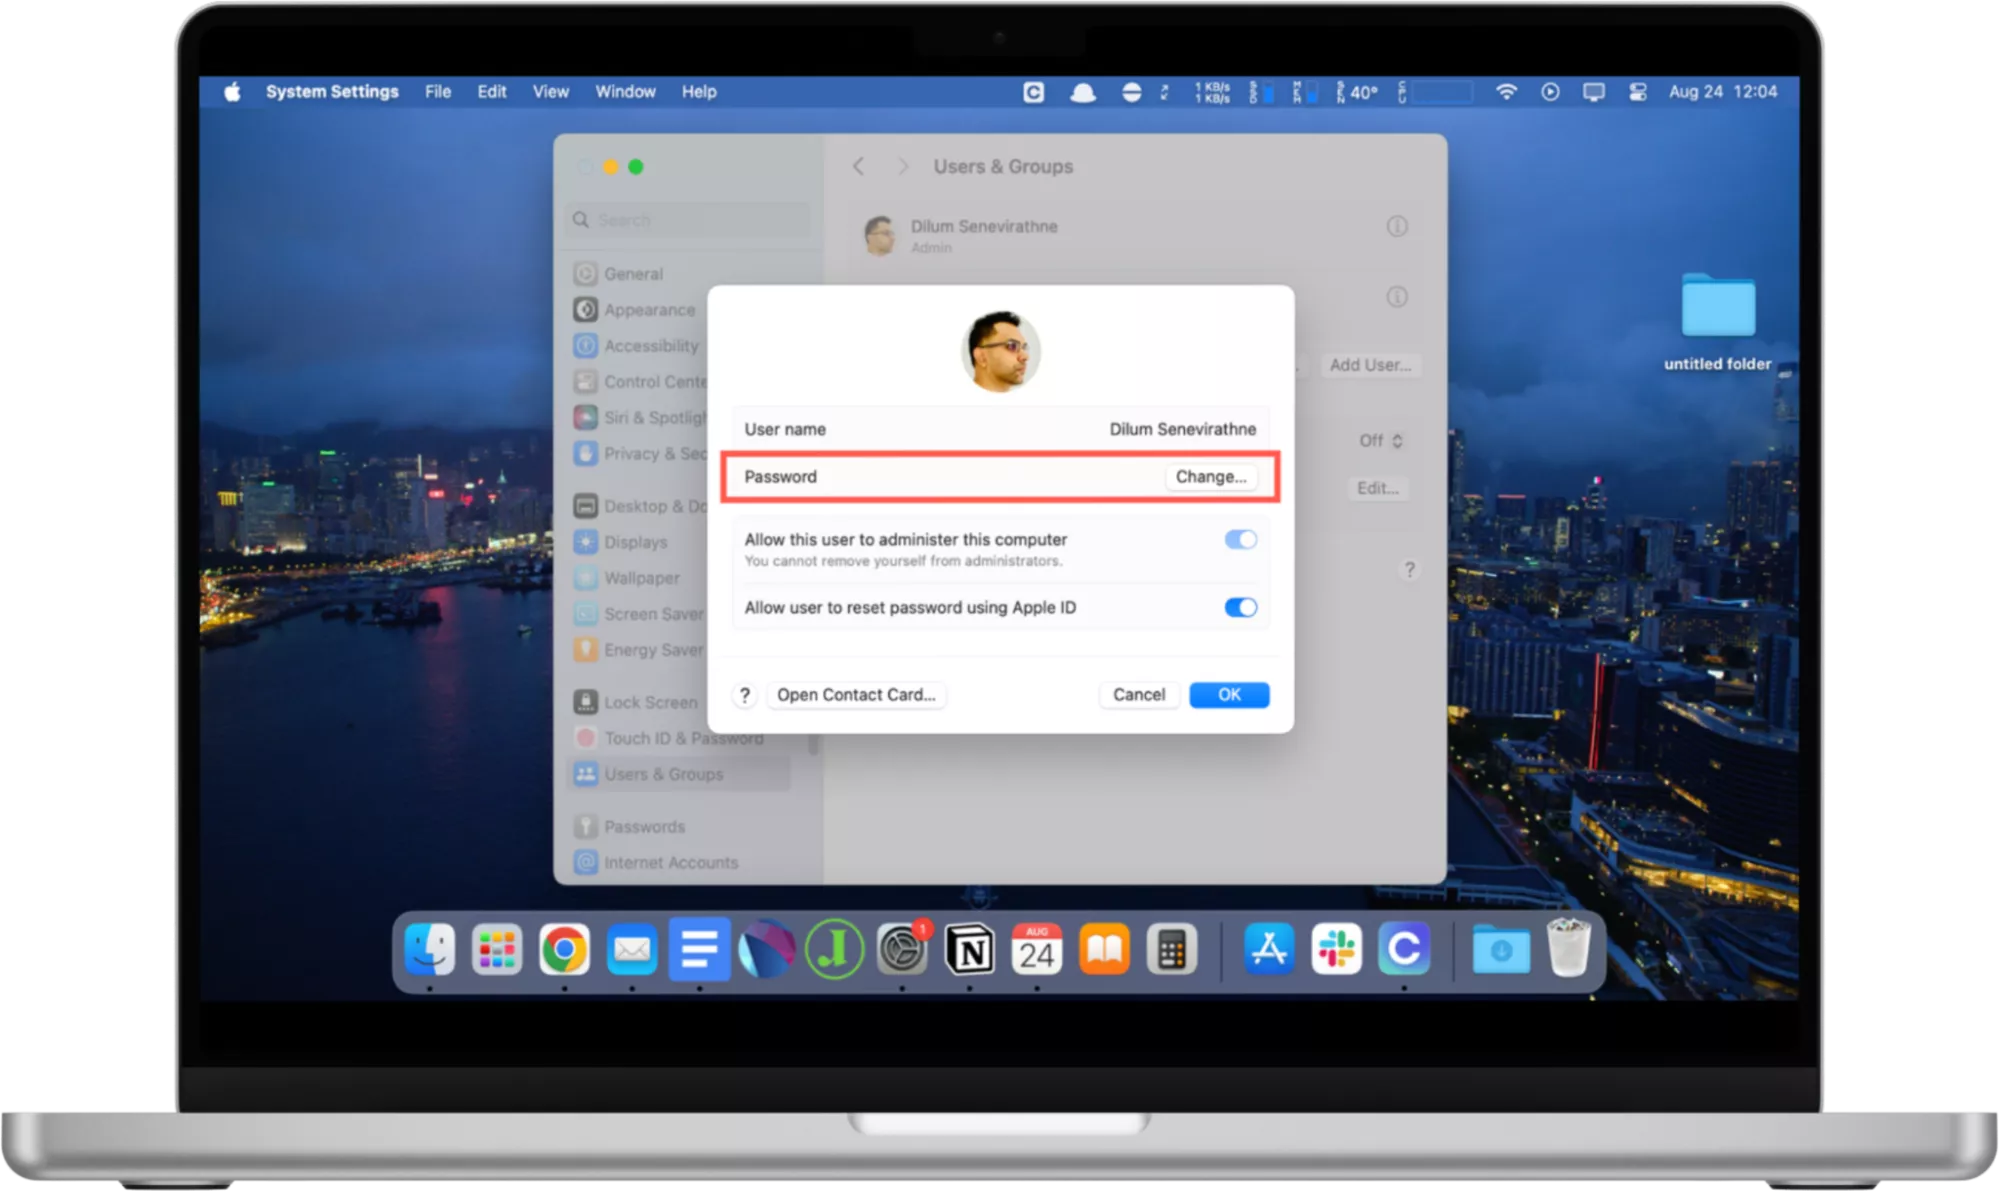Open Slack in the dock
The image size is (1999, 1200).
pyautogui.click(x=1336, y=949)
